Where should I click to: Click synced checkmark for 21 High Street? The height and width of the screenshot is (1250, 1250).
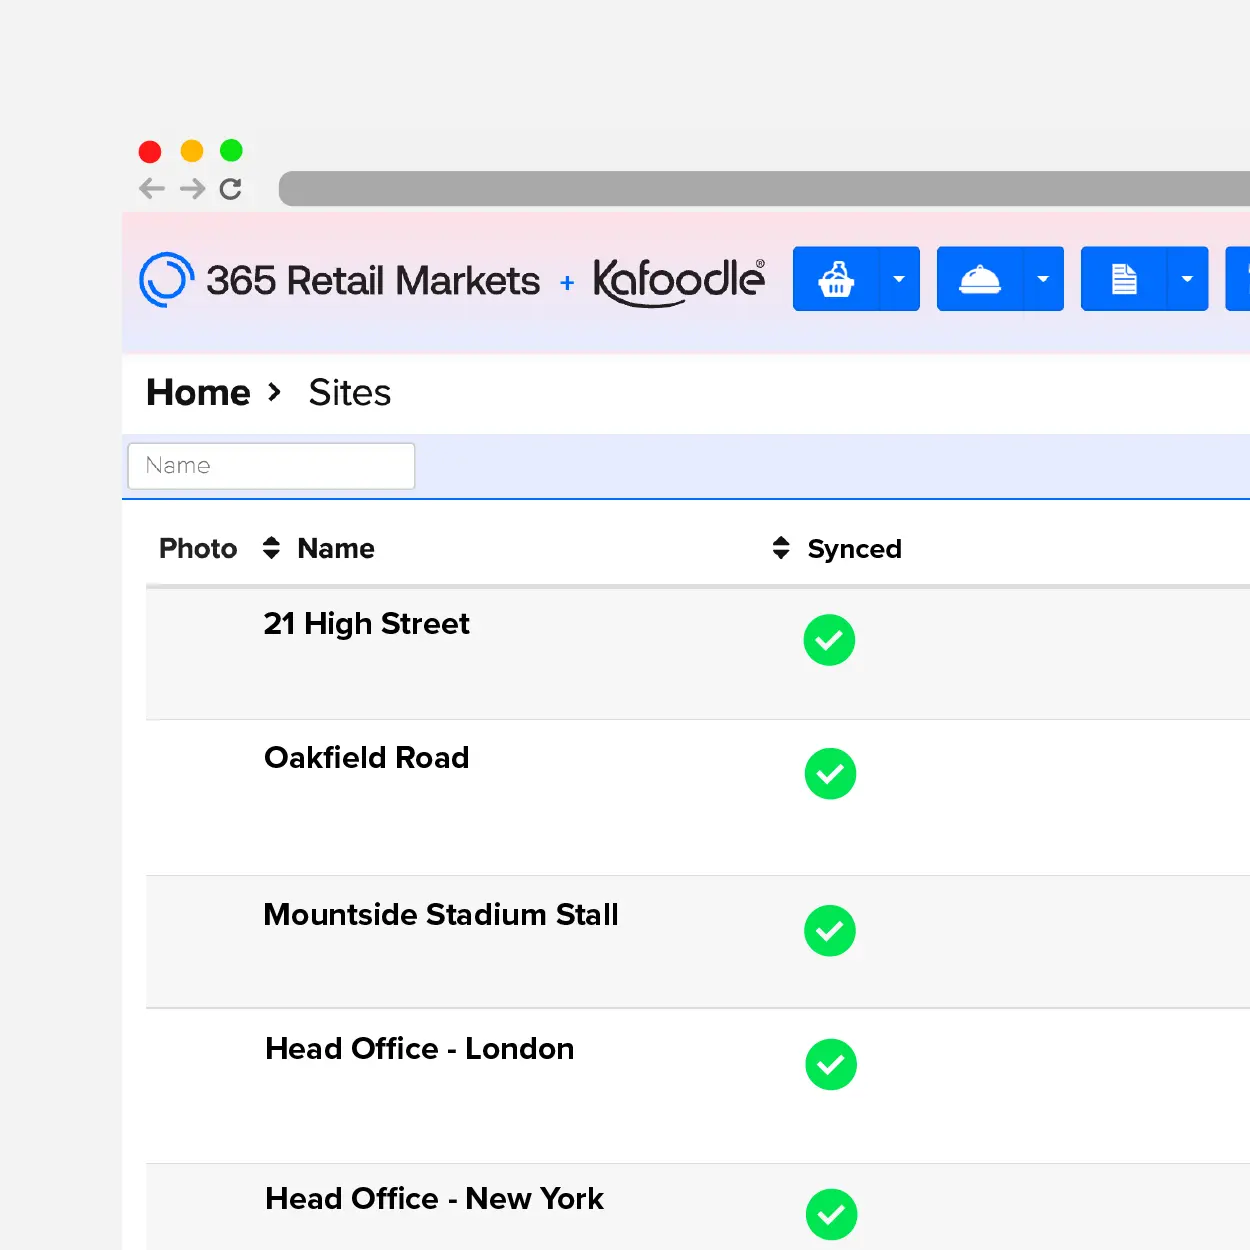(x=829, y=640)
